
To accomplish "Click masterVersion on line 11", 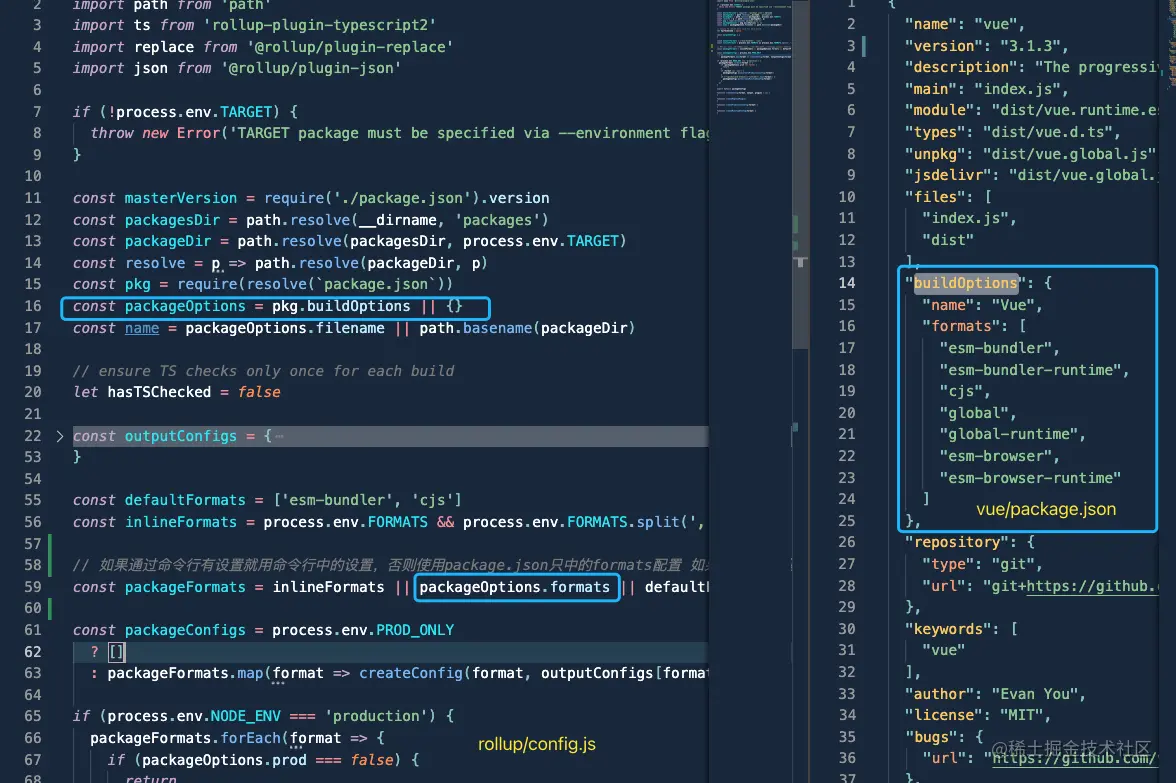I will (x=181, y=198).
